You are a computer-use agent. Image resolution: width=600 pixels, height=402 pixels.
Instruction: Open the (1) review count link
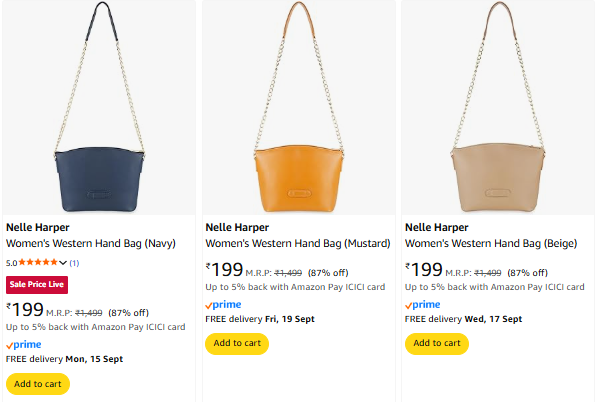(x=74, y=262)
